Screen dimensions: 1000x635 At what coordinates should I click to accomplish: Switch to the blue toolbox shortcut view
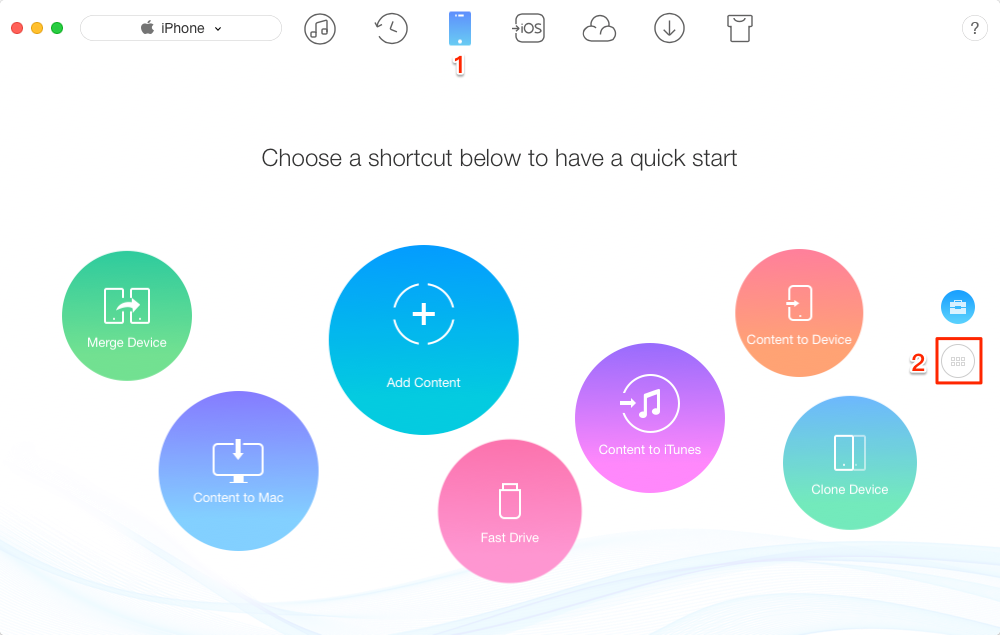coord(958,307)
